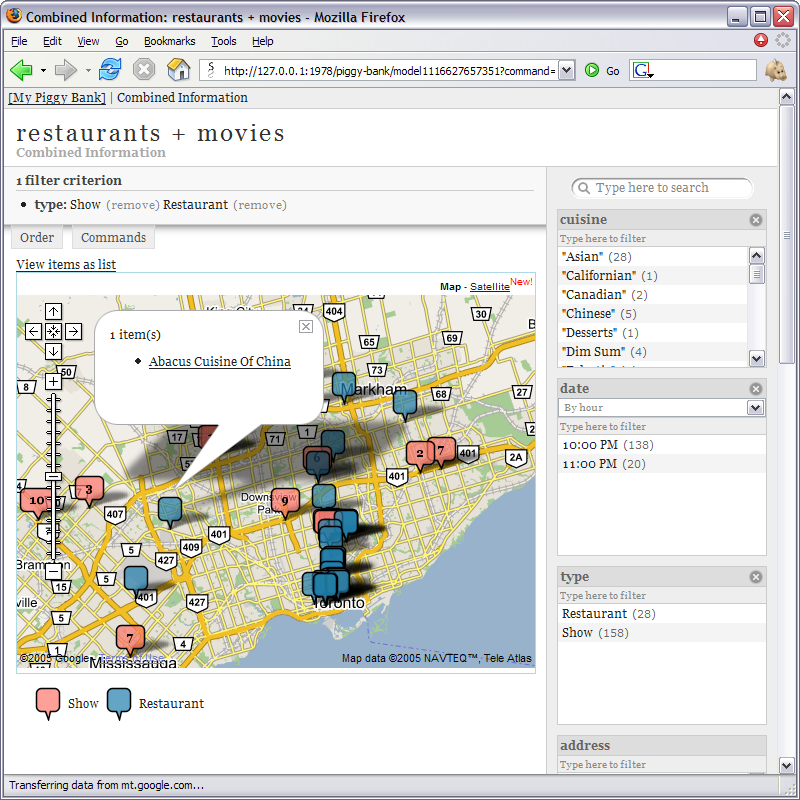Open the search engine selector dropdown
The height and width of the screenshot is (800, 800).
click(x=642, y=70)
